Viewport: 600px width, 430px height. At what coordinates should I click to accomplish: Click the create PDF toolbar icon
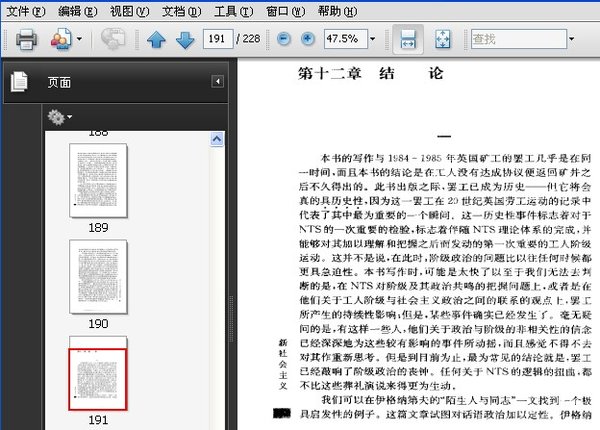pos(61,39)
